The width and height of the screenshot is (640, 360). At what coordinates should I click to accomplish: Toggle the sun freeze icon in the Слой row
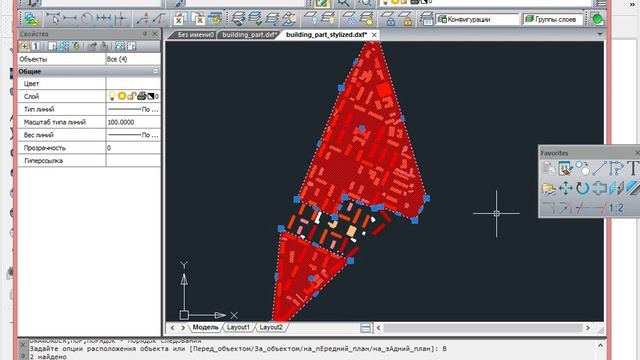(x=122, y=96)
